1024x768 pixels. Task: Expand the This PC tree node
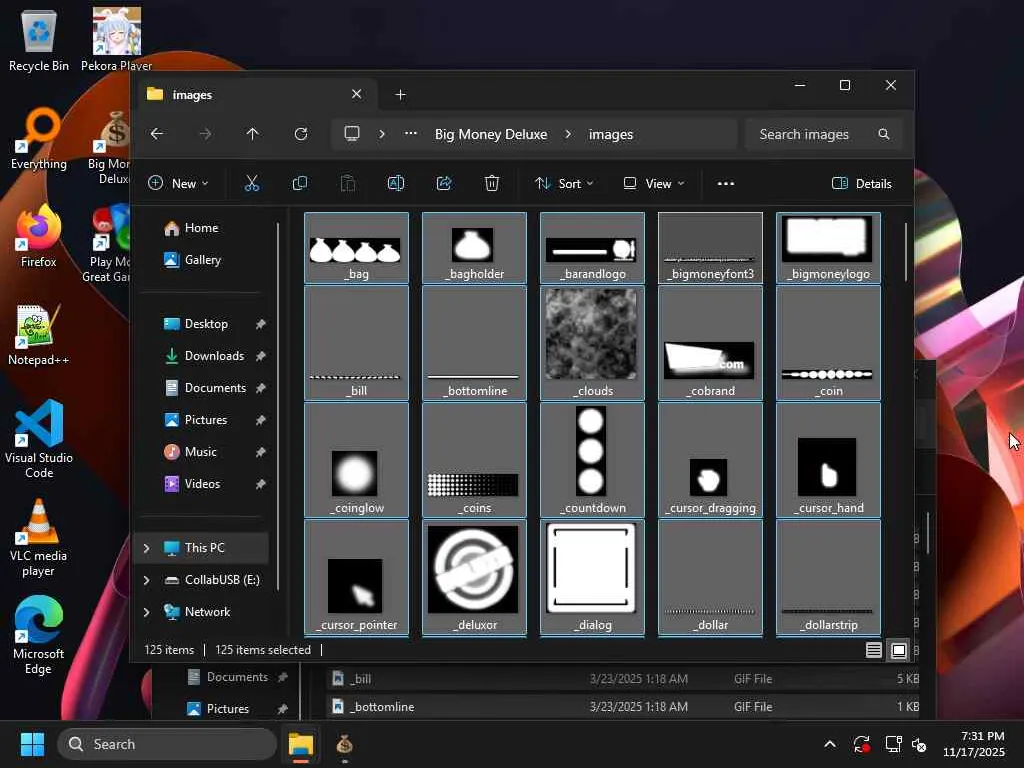click(147, 548)
